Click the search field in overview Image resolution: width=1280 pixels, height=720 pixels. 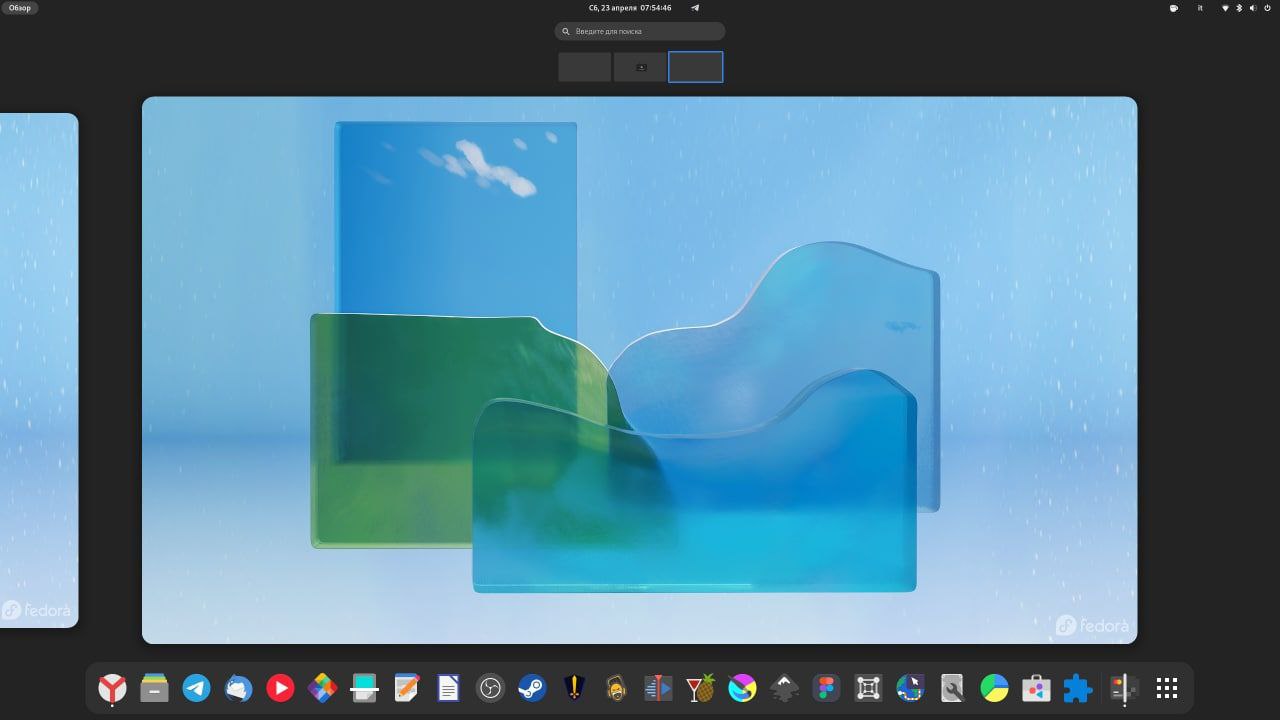tap(640, 32)
